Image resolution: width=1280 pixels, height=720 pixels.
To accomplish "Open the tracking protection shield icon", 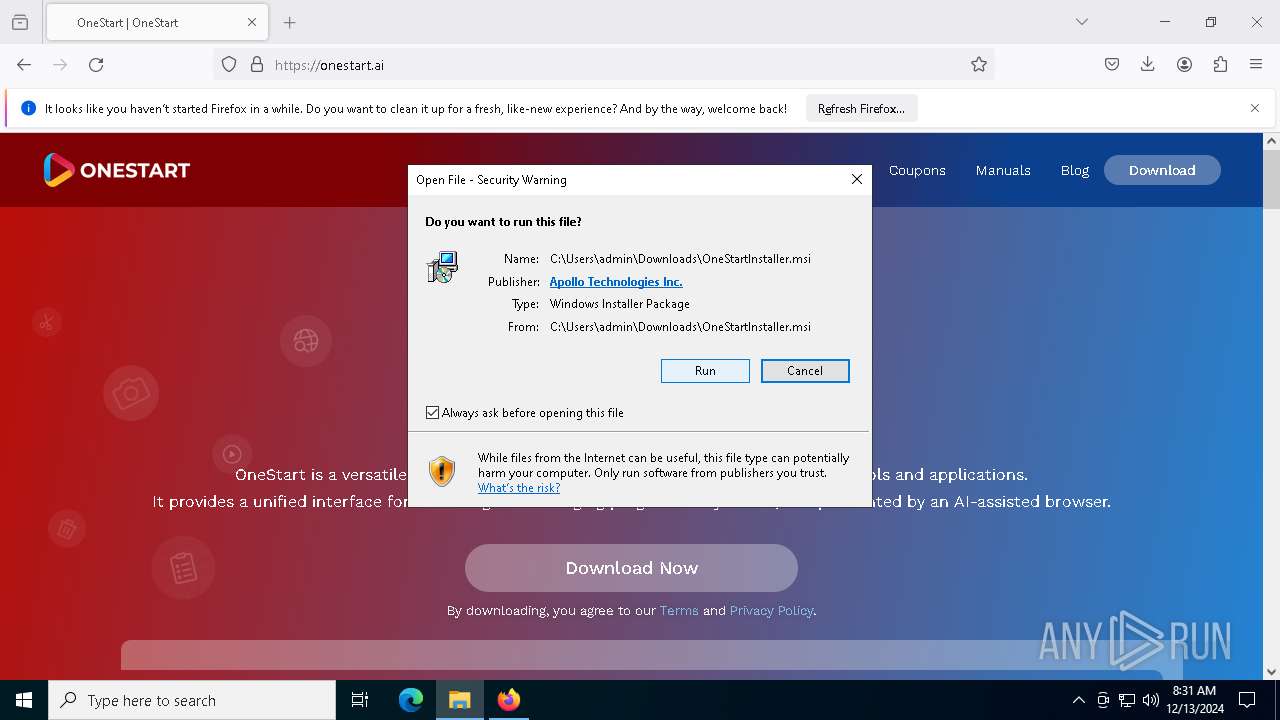I will coord(229,65).
